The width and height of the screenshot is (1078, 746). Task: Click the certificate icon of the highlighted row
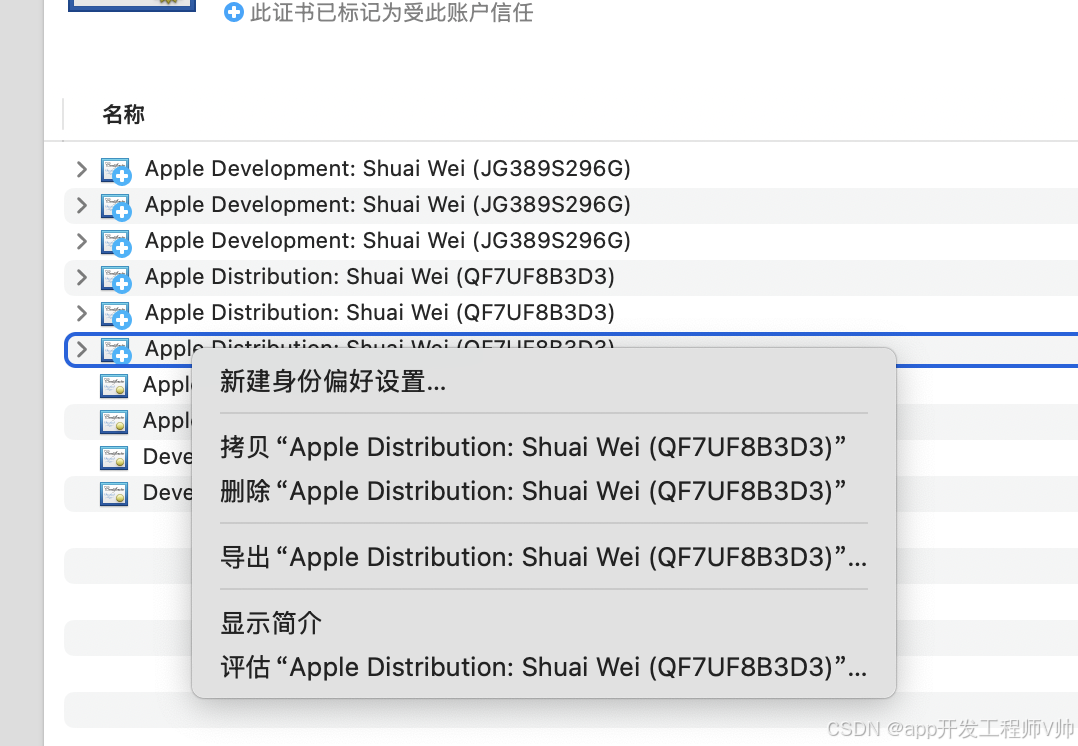[x=116, y=350]
